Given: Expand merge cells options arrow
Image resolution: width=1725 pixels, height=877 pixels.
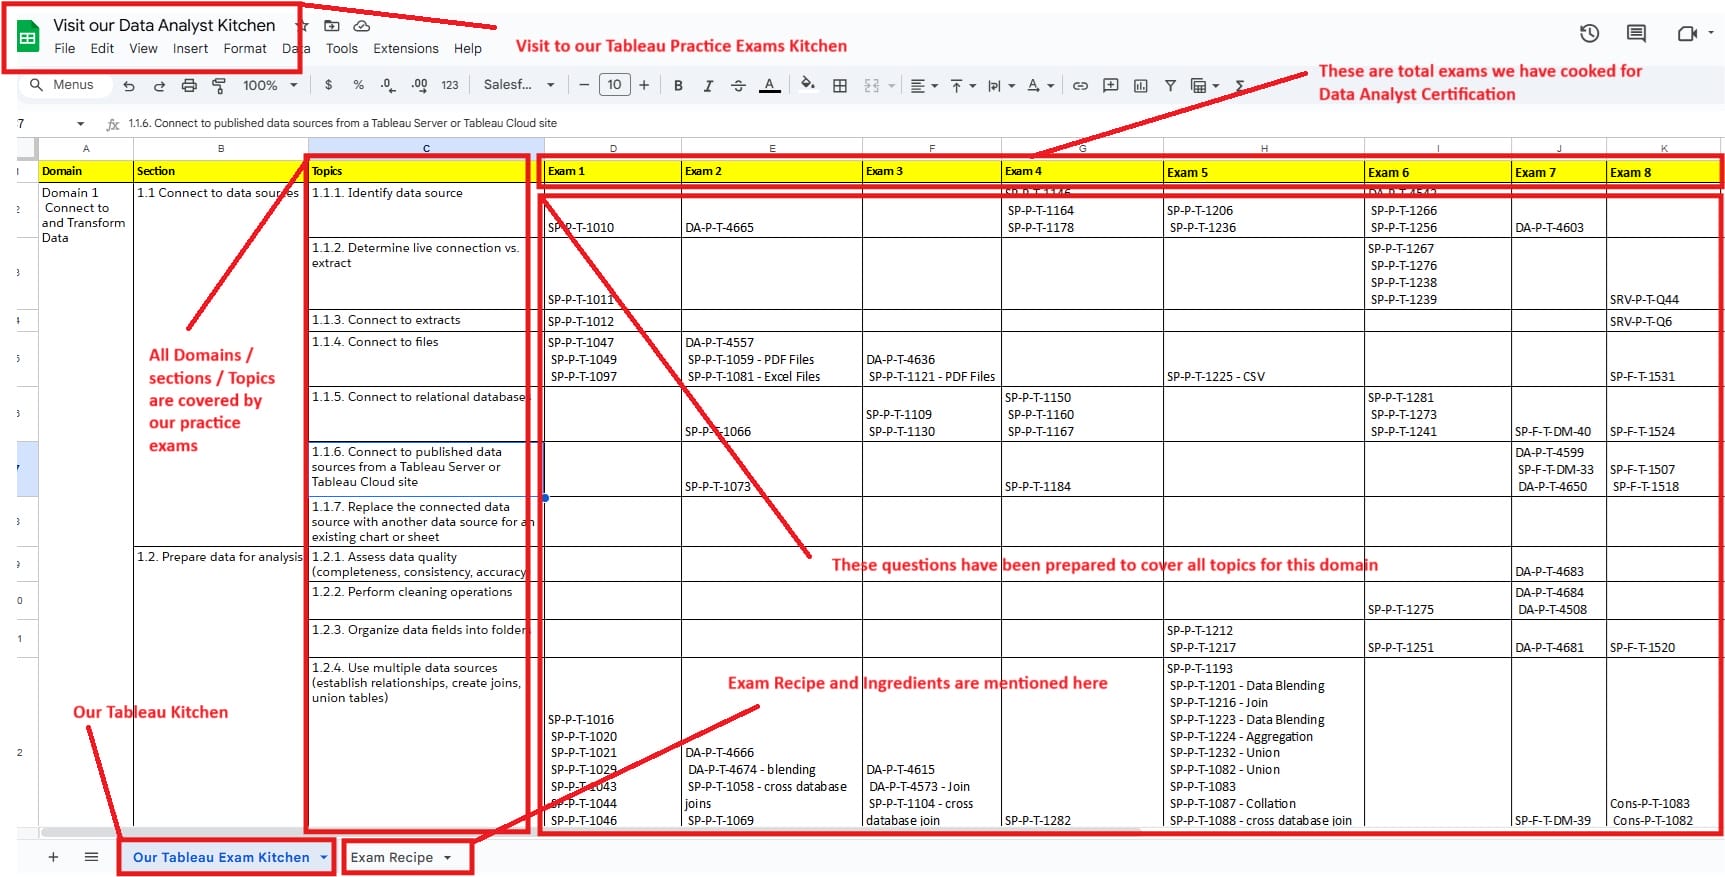Looking at the screenshot, I should click(891, 86).
